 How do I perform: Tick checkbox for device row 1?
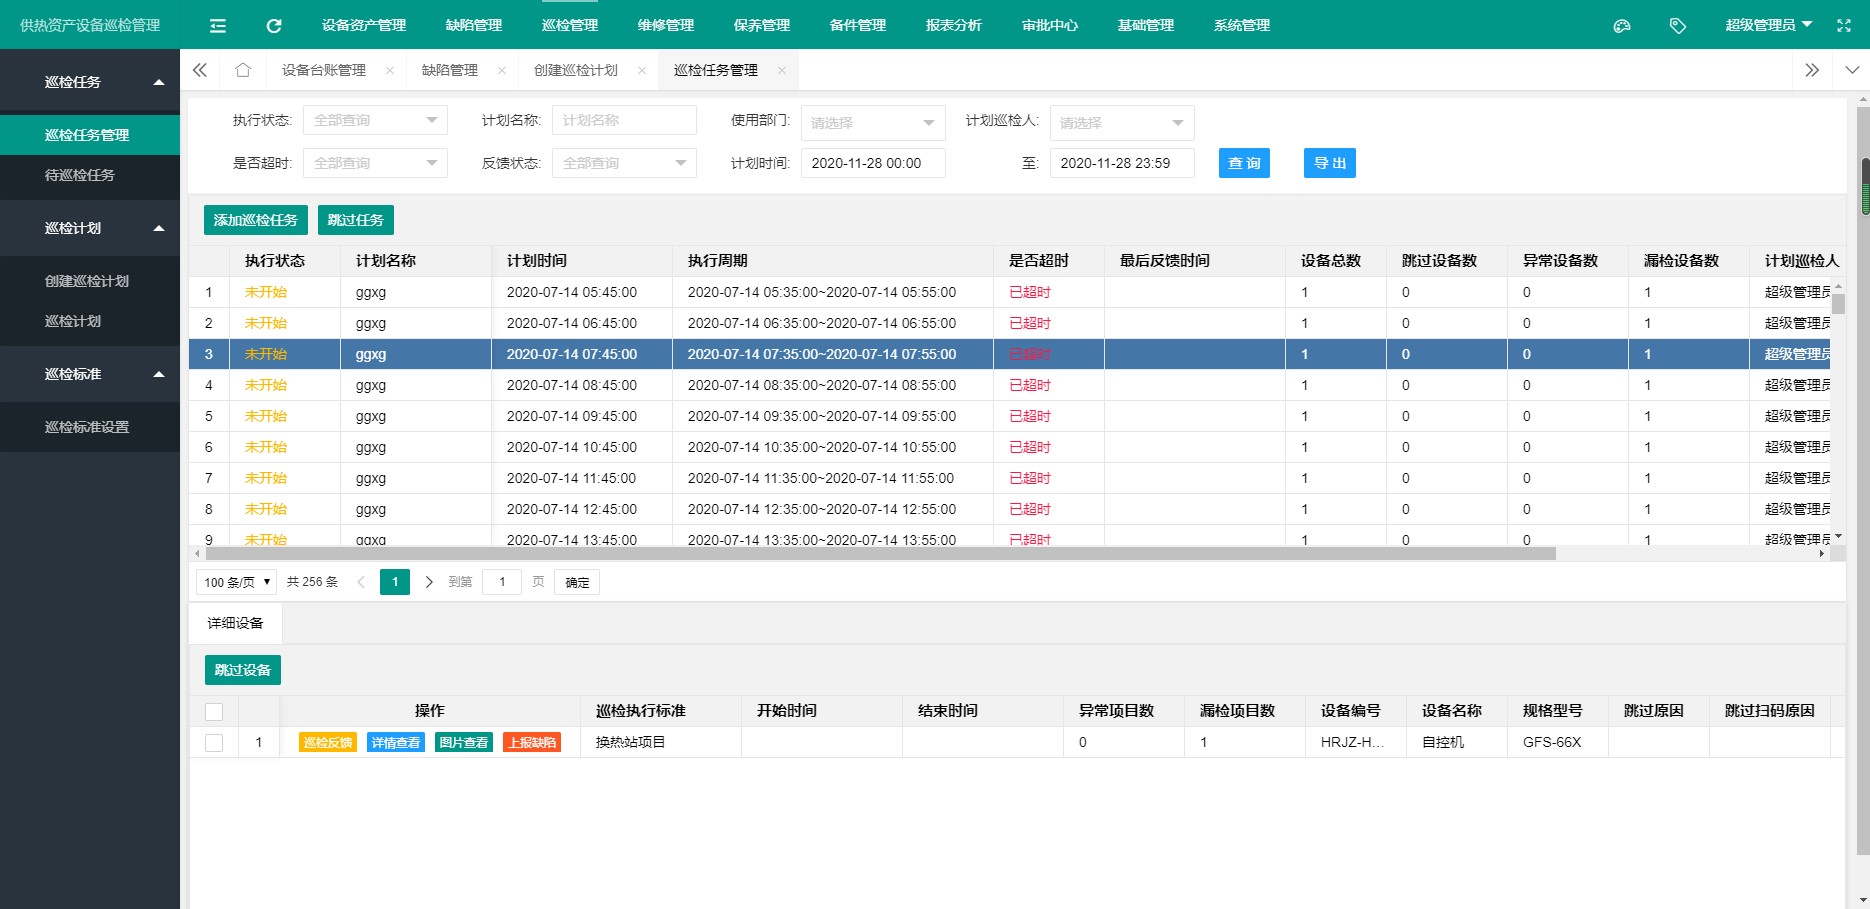214,743
